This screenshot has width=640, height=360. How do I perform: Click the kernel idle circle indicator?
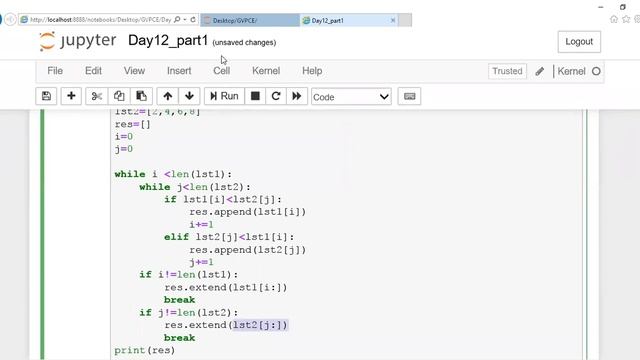[x=596, y=71]
